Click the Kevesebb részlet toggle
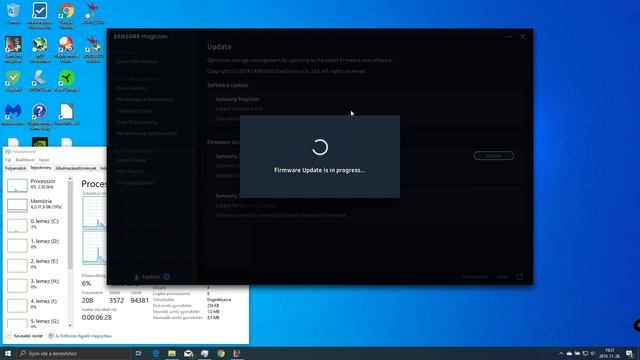 point(24,336)
